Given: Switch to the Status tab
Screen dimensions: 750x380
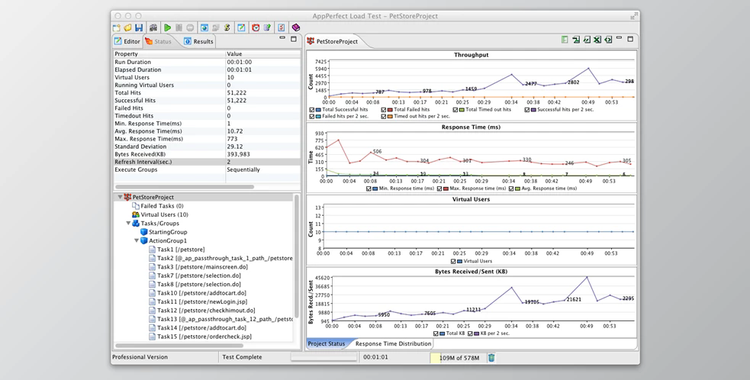Looking at the screenshot, I should click(158, 41).
